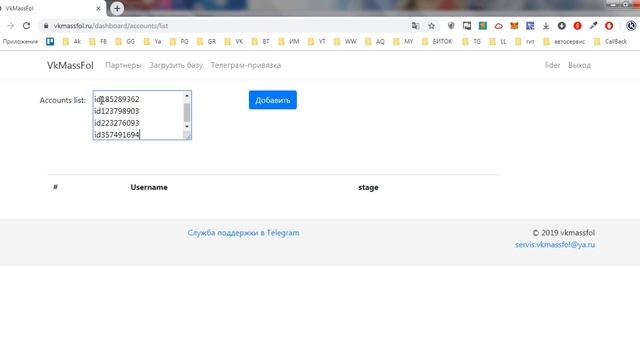Screen dimensions: 640x360
Task: Open the CallBack bookmark folder
Action: (x=611, y=41)
